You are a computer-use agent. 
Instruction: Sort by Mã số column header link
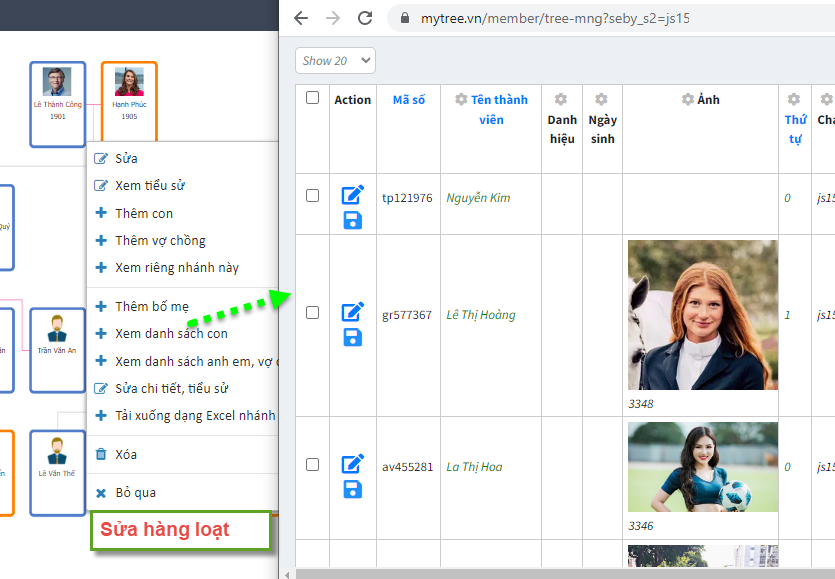408,100
